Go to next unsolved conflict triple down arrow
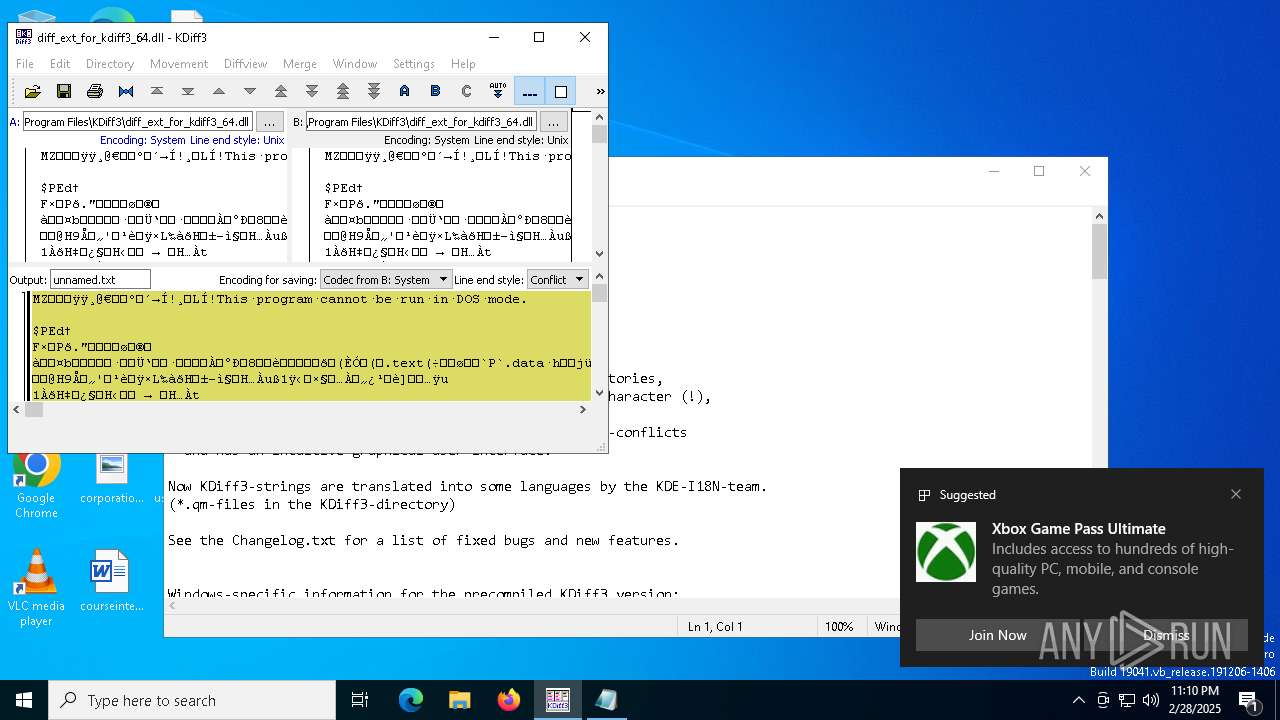 tap(374, 91)
